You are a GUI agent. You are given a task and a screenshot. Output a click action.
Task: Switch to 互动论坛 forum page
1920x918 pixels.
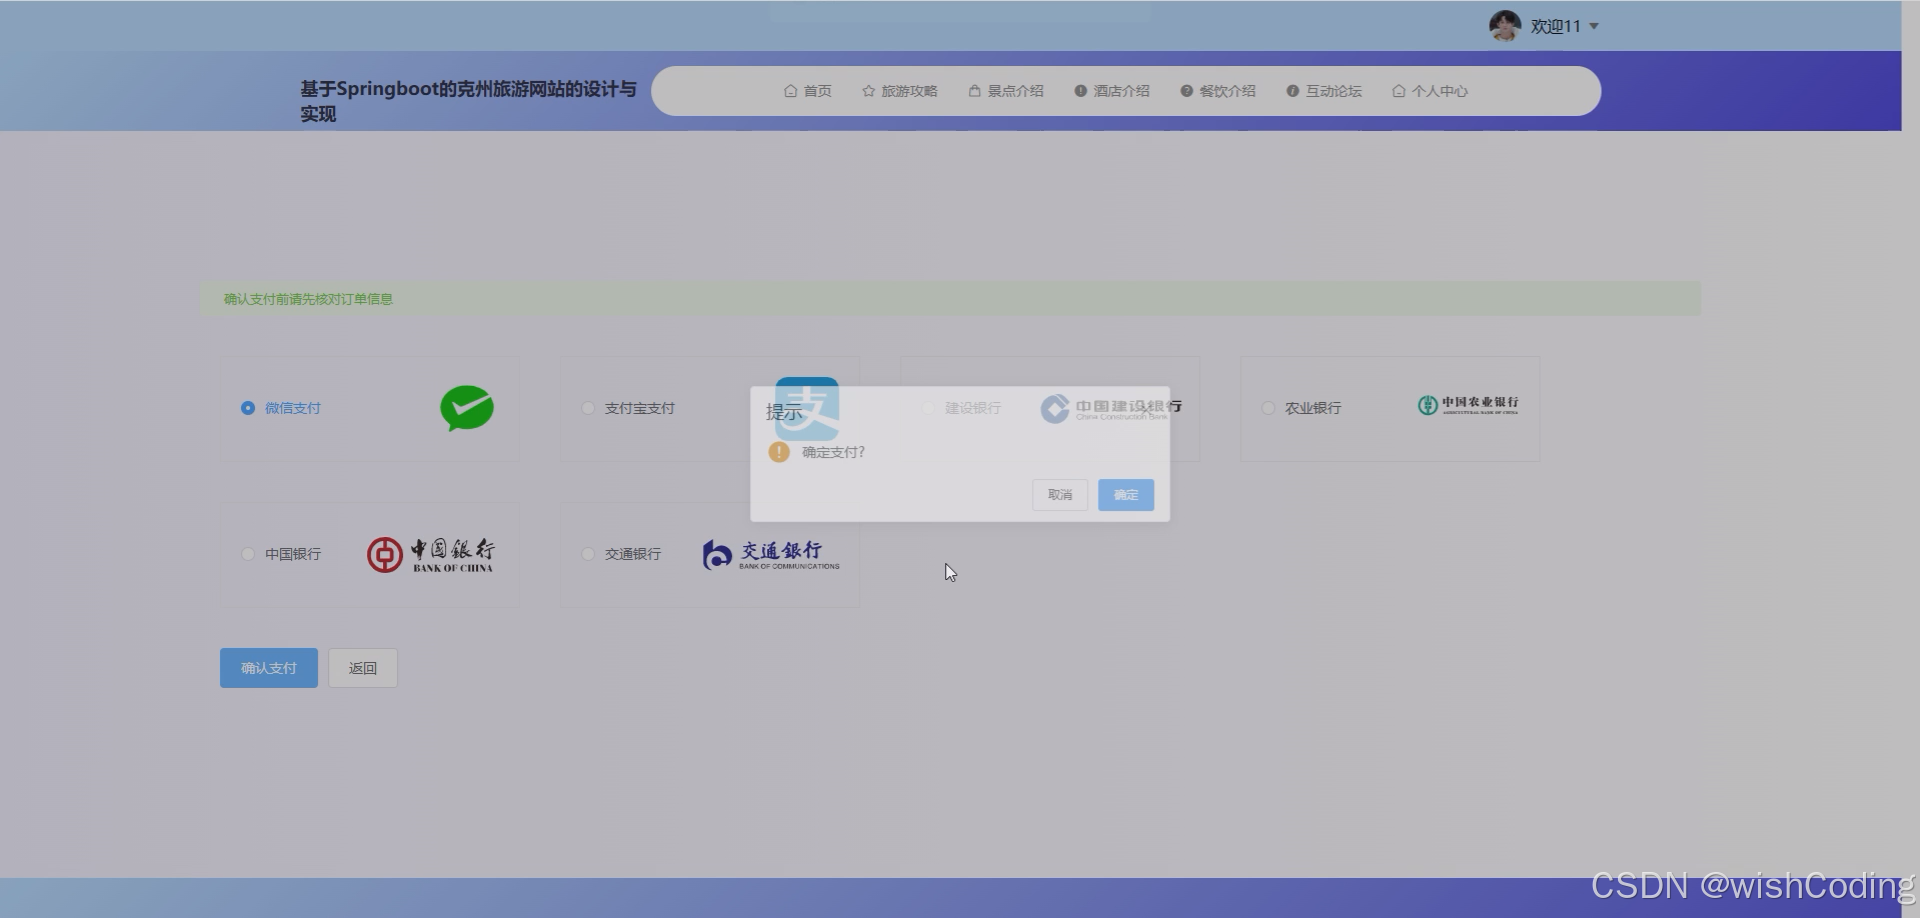[x=1324, y=91]
